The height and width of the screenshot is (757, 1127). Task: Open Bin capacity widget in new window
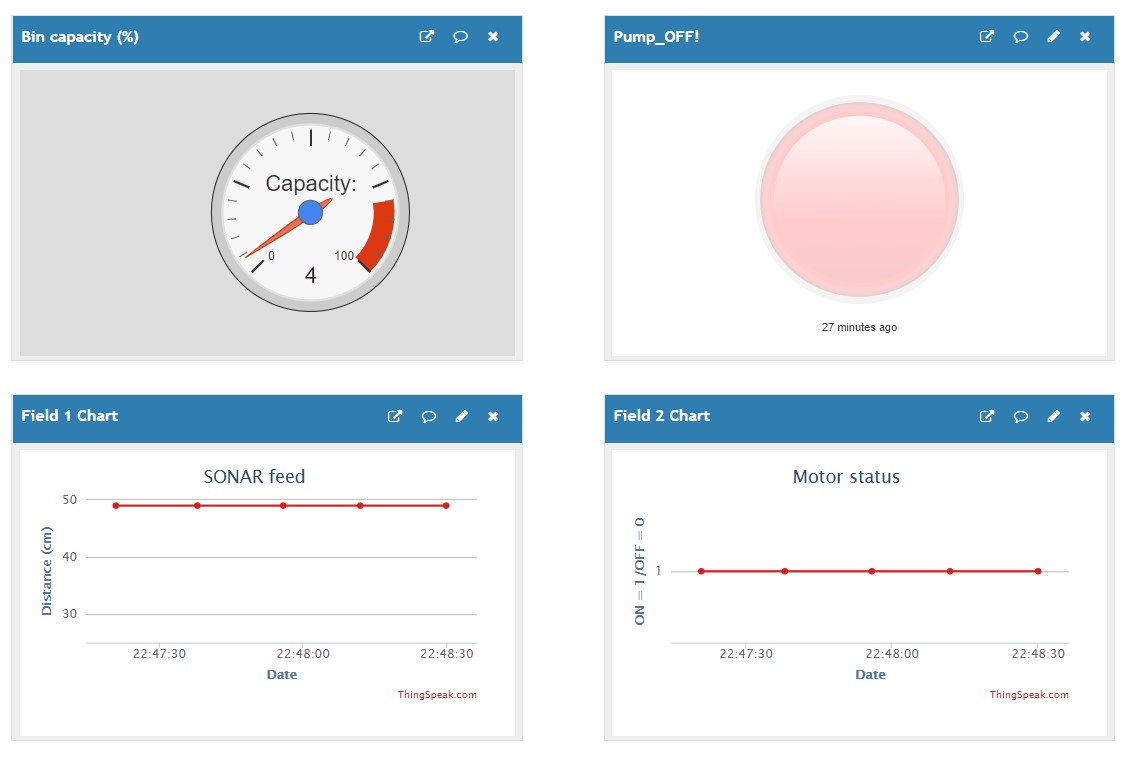pyautogui.click(x=427, y=37)
